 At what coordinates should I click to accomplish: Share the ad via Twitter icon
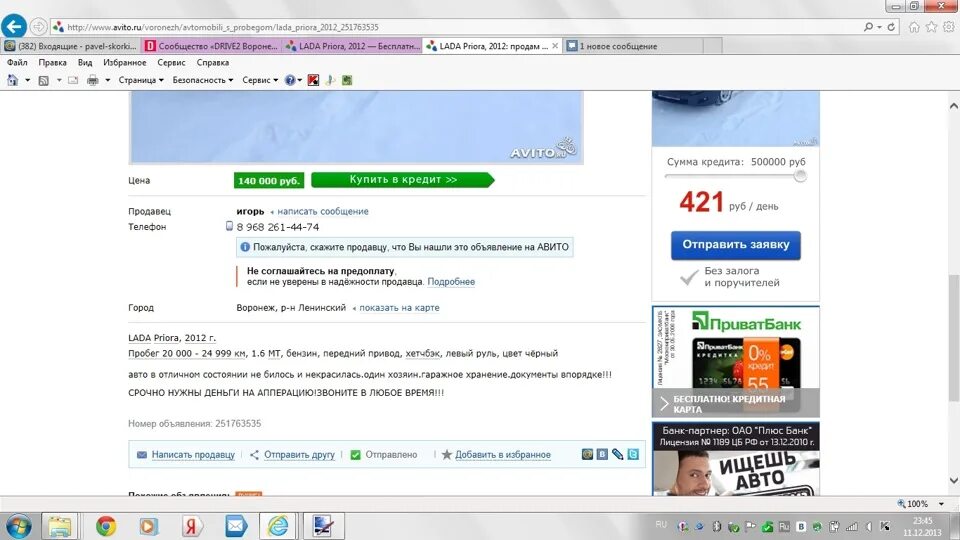point(633,454)
